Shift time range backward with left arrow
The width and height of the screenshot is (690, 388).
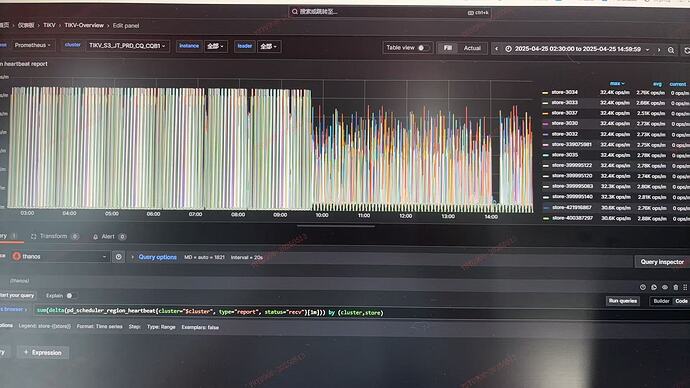tap(496, 49)
